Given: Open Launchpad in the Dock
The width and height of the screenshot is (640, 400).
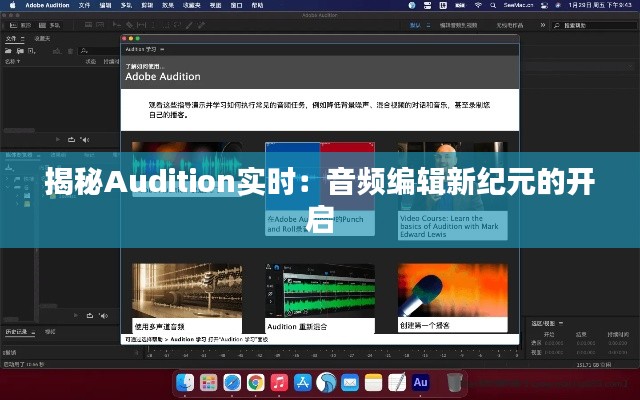Looking at the screenshot, I should pos(209,382).
